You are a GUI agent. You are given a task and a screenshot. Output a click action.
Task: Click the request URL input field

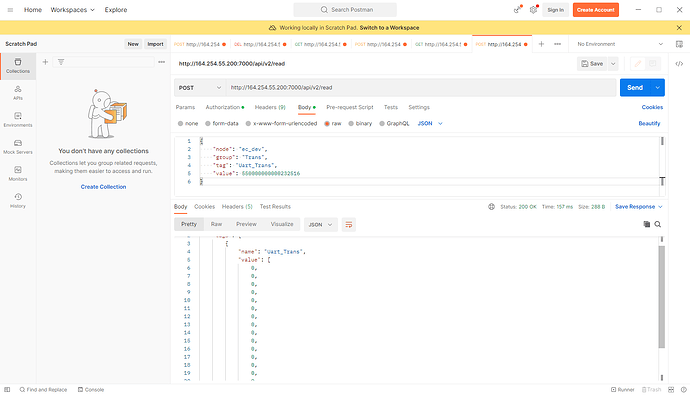coord(421,88)
